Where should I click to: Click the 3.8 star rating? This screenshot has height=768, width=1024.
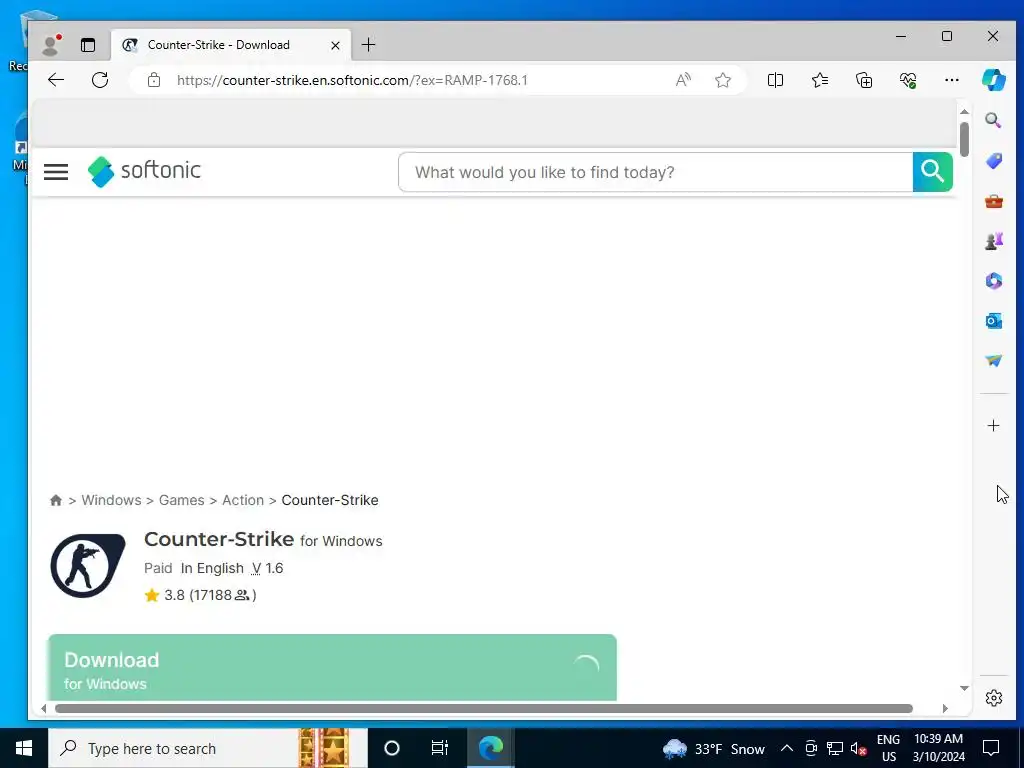click(200, 595)
